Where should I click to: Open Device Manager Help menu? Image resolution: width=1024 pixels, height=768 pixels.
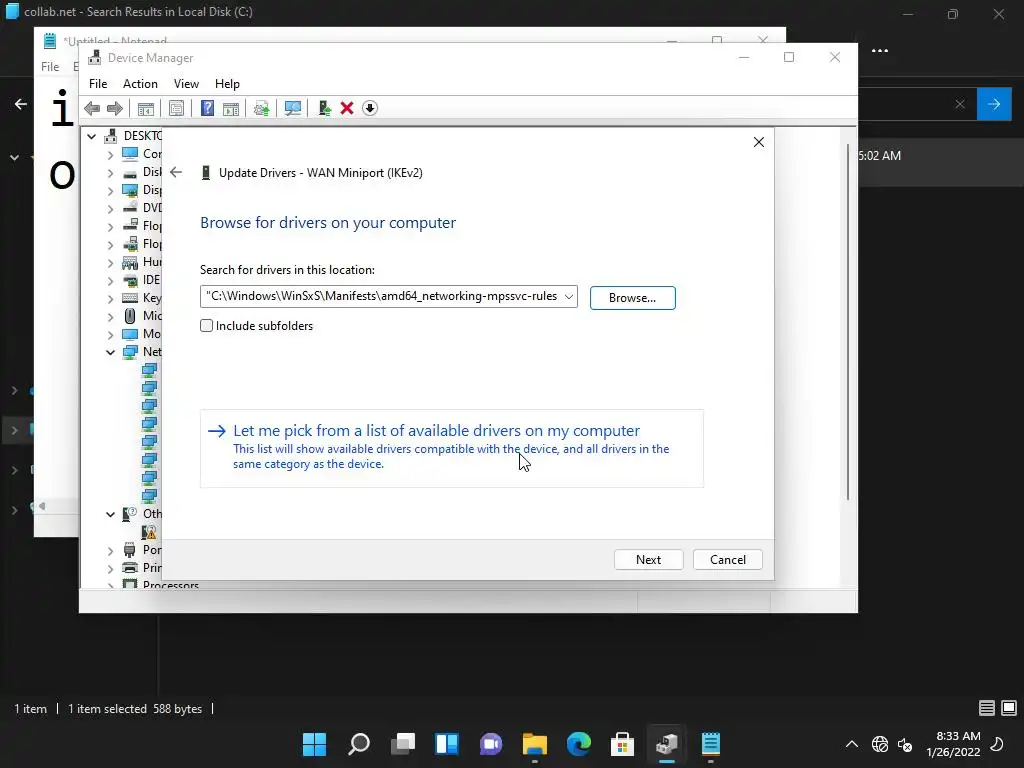[x=227, y=84]
